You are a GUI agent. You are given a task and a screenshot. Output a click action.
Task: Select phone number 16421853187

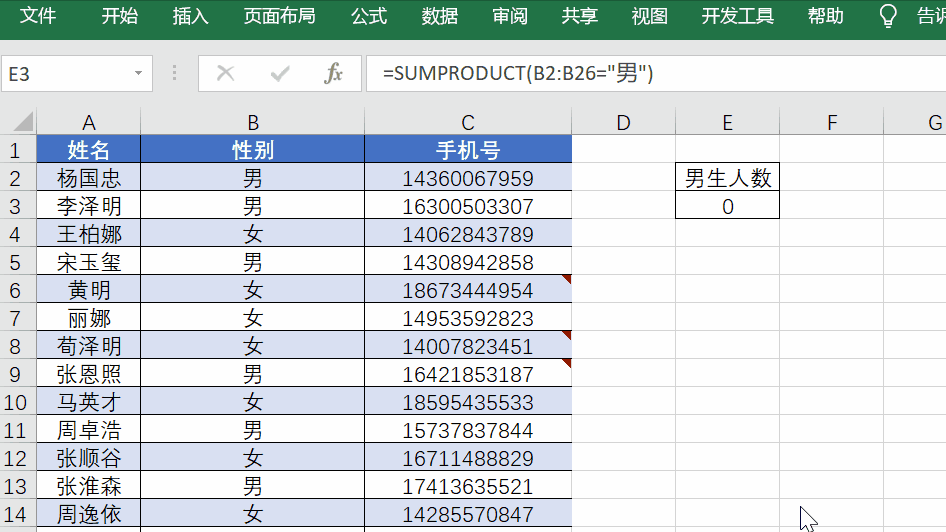tap(468, 374)
